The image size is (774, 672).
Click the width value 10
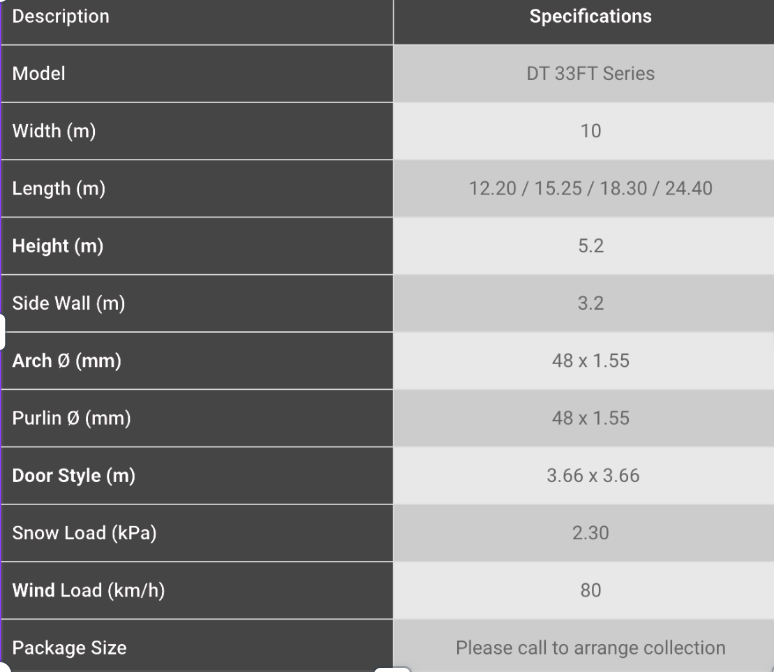590,131
